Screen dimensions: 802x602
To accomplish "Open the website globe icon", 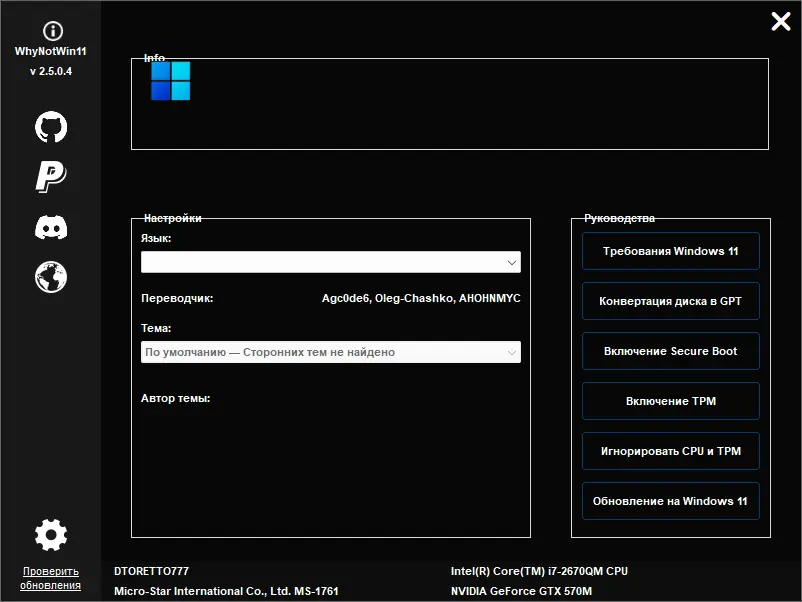I will coord(51,277).
